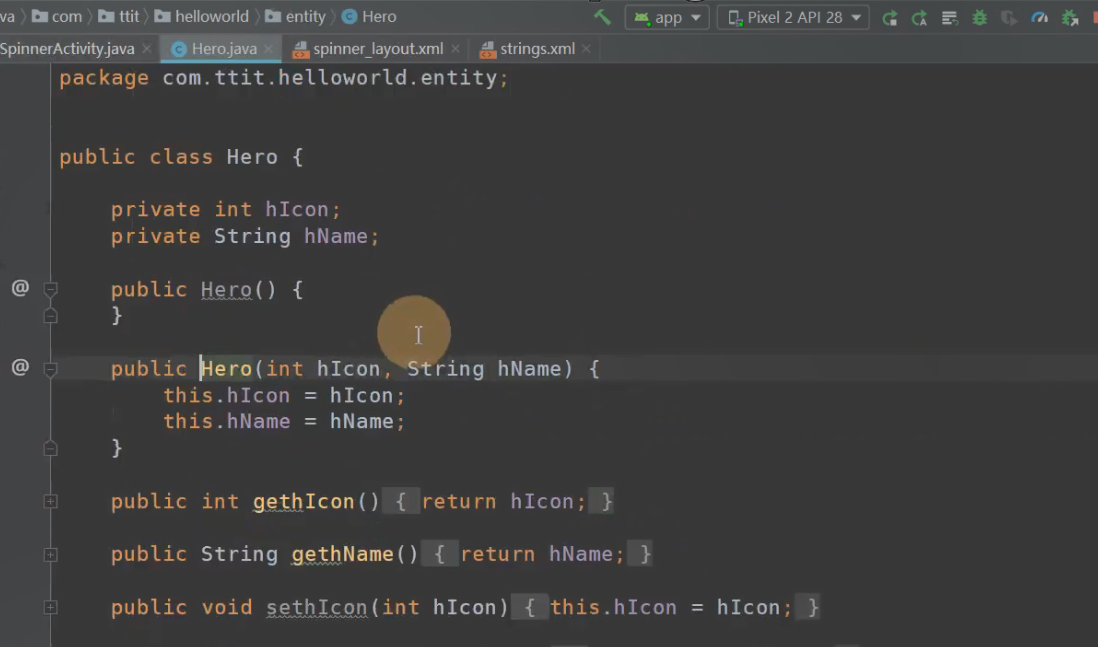
Task: Open the strings.xml tab
Action: pos(537,49)
